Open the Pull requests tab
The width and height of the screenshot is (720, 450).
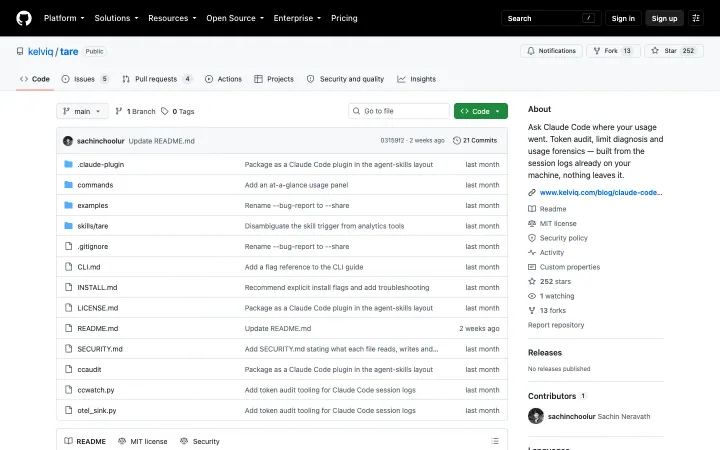[157, 79]
